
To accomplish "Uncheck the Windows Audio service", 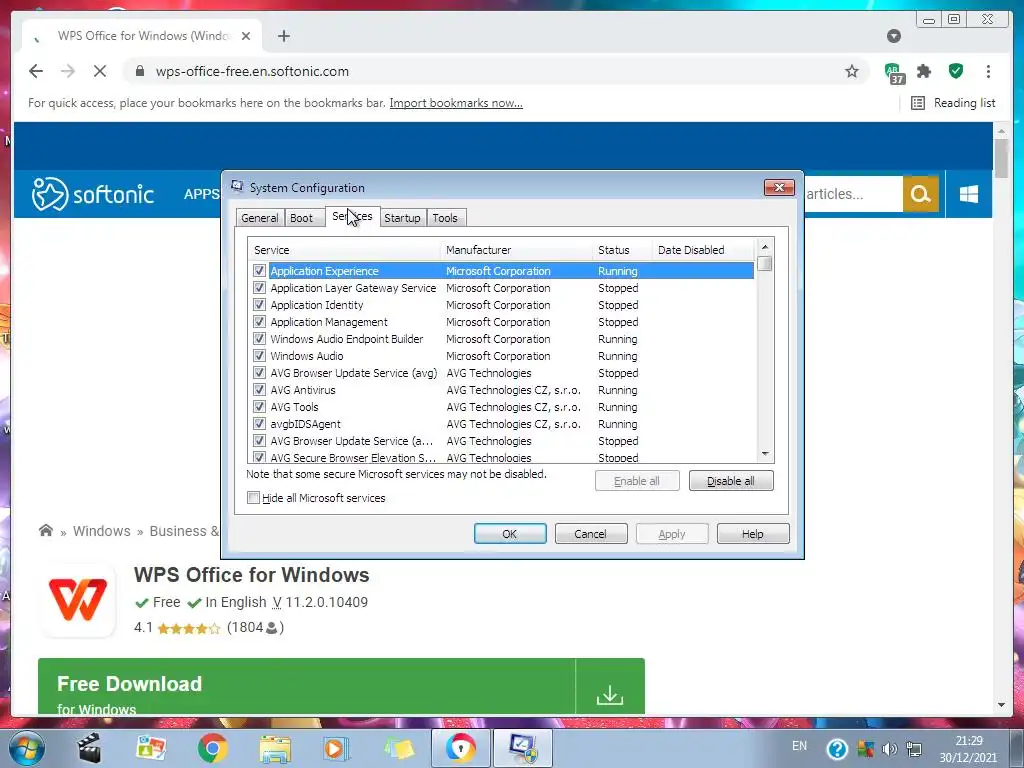I will pyautogui.click(x=259, y=355).
